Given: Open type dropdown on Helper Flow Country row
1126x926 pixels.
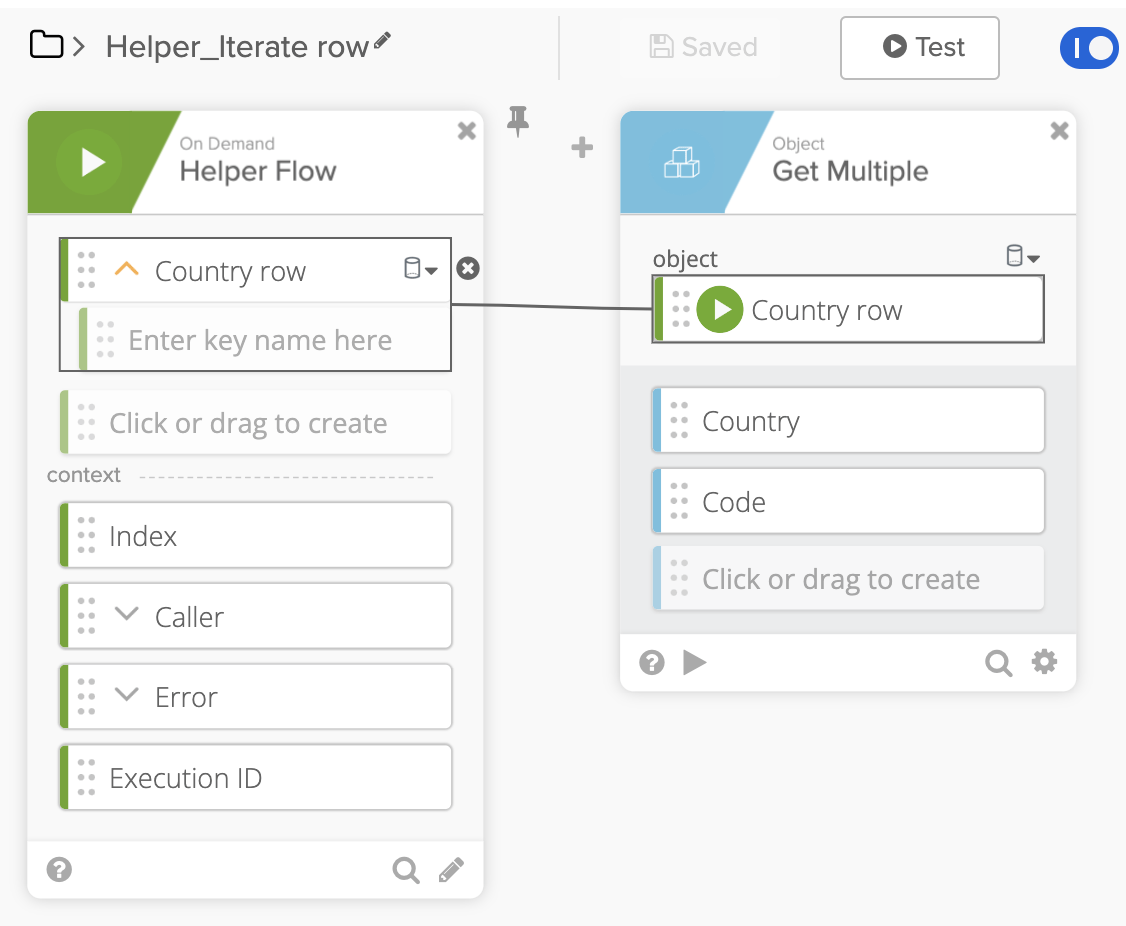Looking at the screenshot, I should point(420,269).
